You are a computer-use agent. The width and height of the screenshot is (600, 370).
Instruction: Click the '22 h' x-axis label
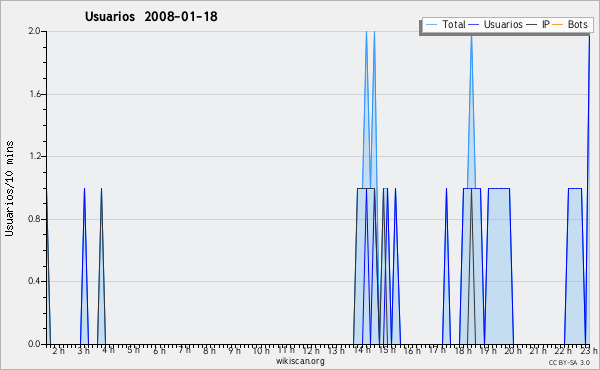click(x=564, y=350)
